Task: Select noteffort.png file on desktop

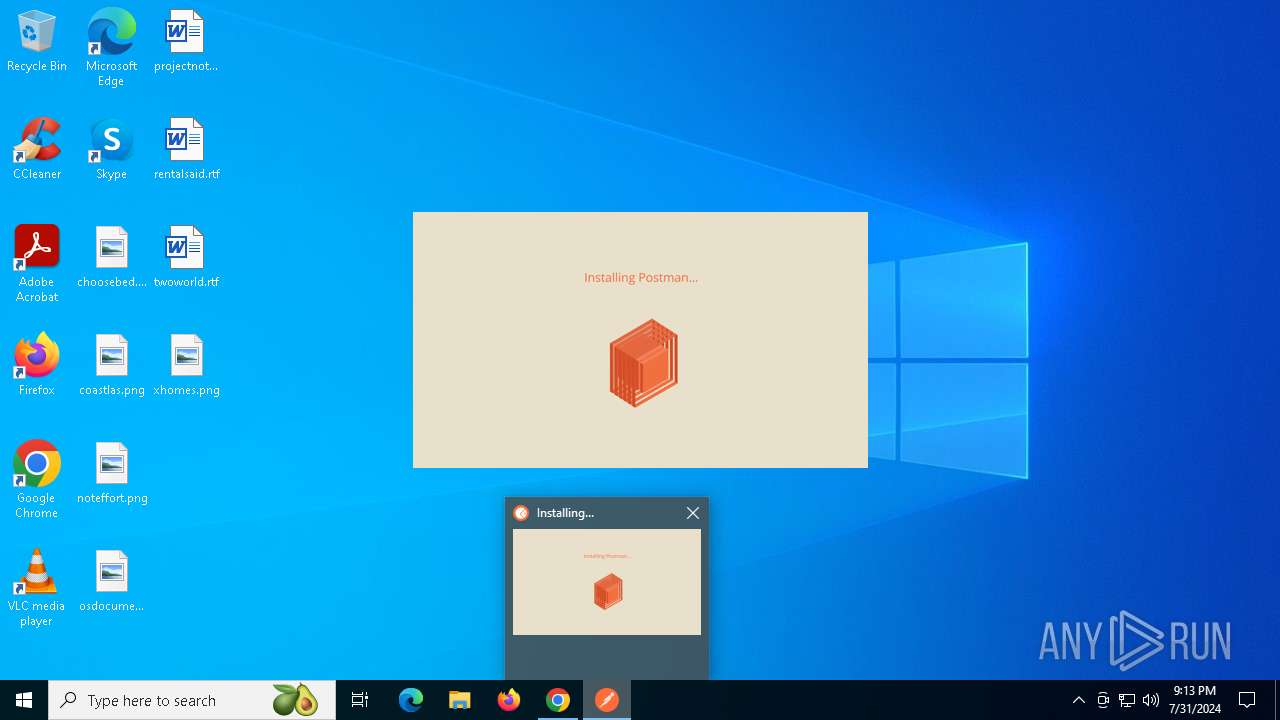Action: pos(111,474)
